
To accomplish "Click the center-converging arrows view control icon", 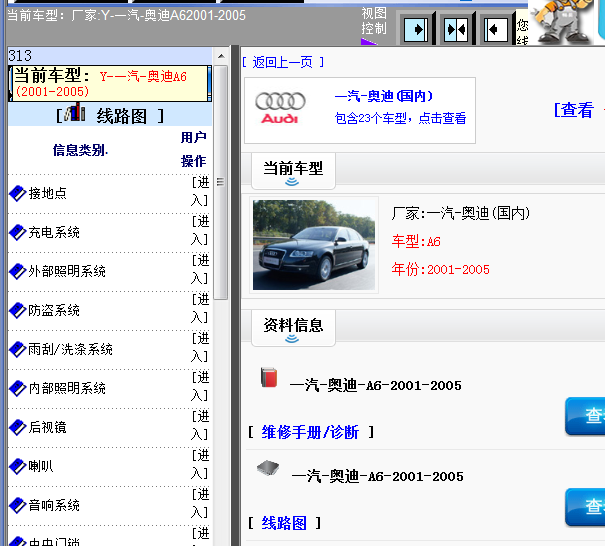I will pos(456,29).
